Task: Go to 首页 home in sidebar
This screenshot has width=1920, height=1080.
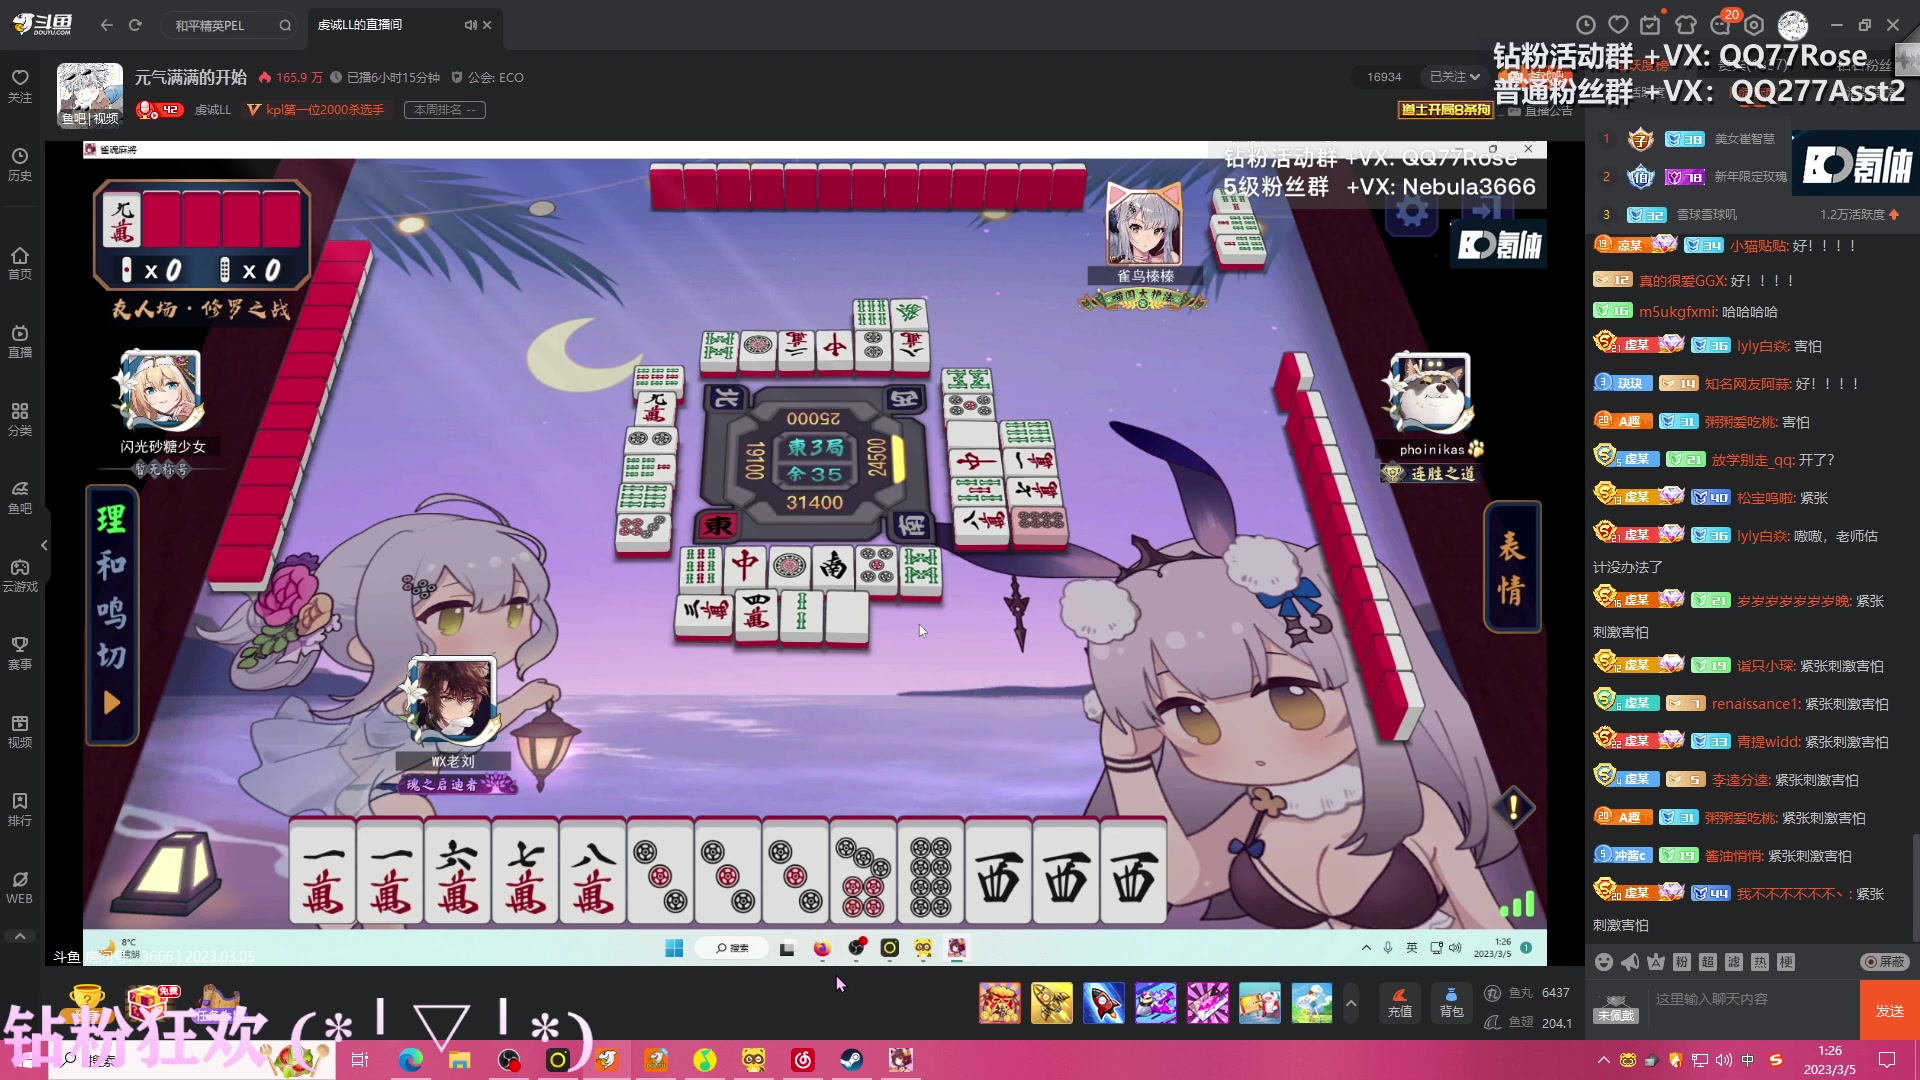Action: [x=20, y=264]
